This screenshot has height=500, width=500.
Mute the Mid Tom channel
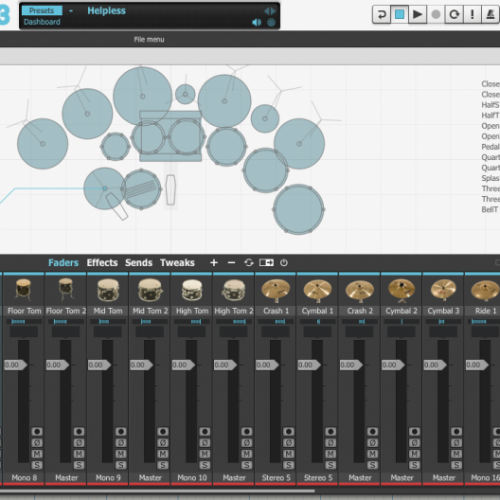(121, 454)
